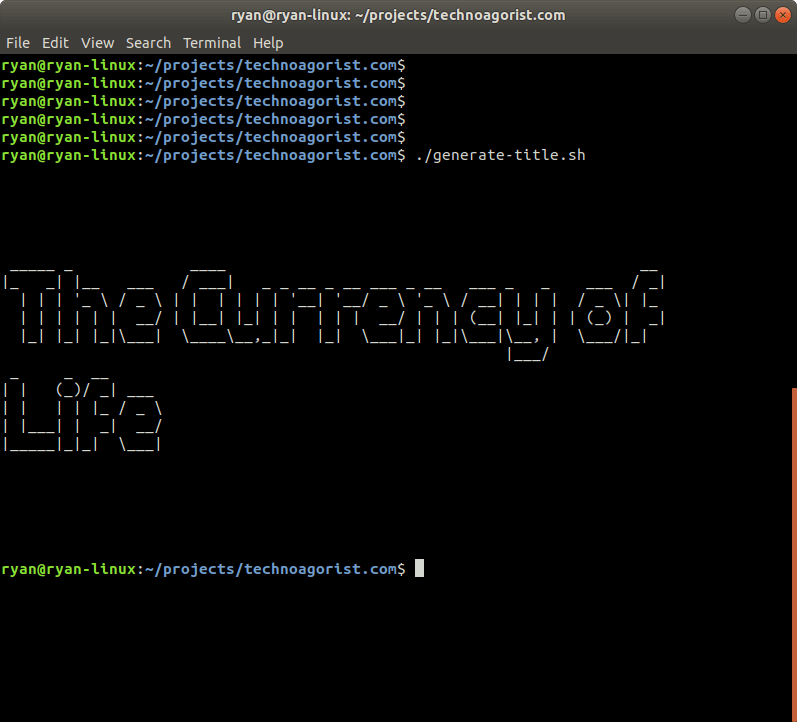
Task: Open the Terminal menu
Action: (x=212, y=43)
